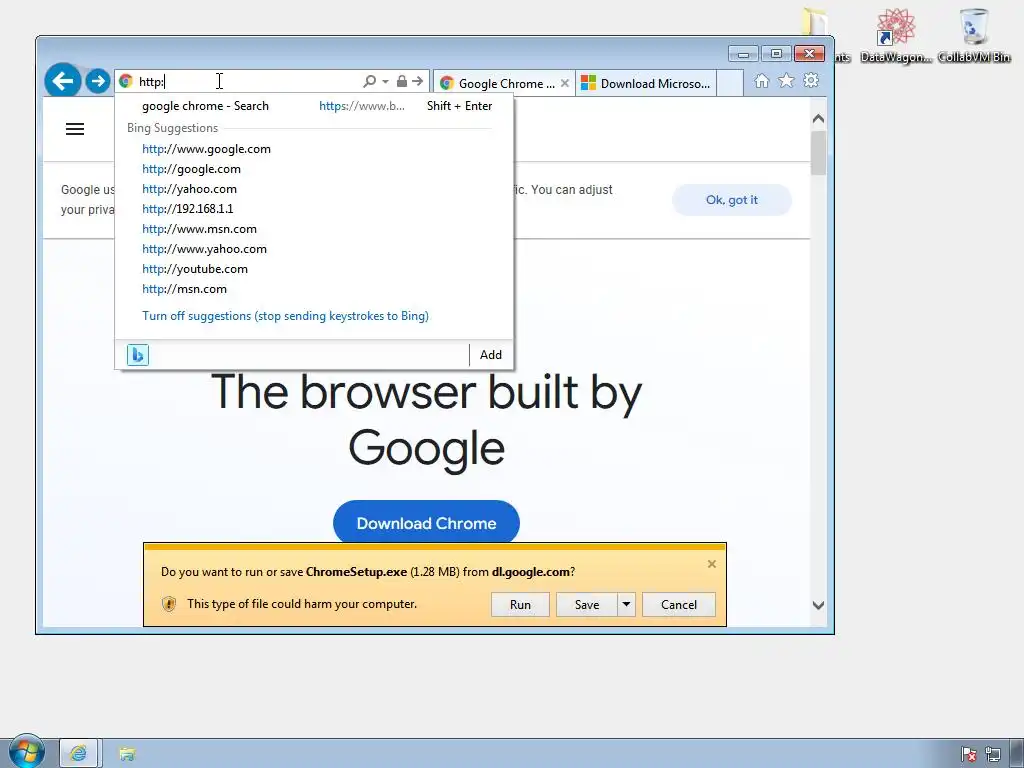Select google chrome - Search suggestion
1024x768 pixels.
[x=314, y=106]
